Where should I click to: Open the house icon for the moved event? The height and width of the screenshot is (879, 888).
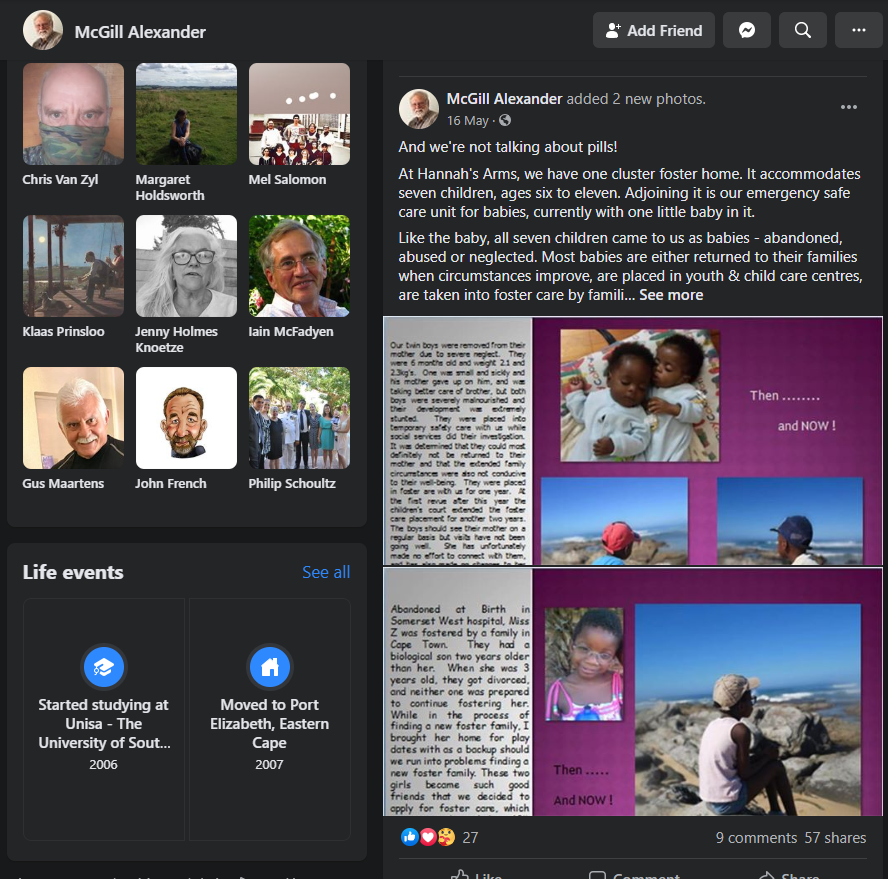coord(270,667)
